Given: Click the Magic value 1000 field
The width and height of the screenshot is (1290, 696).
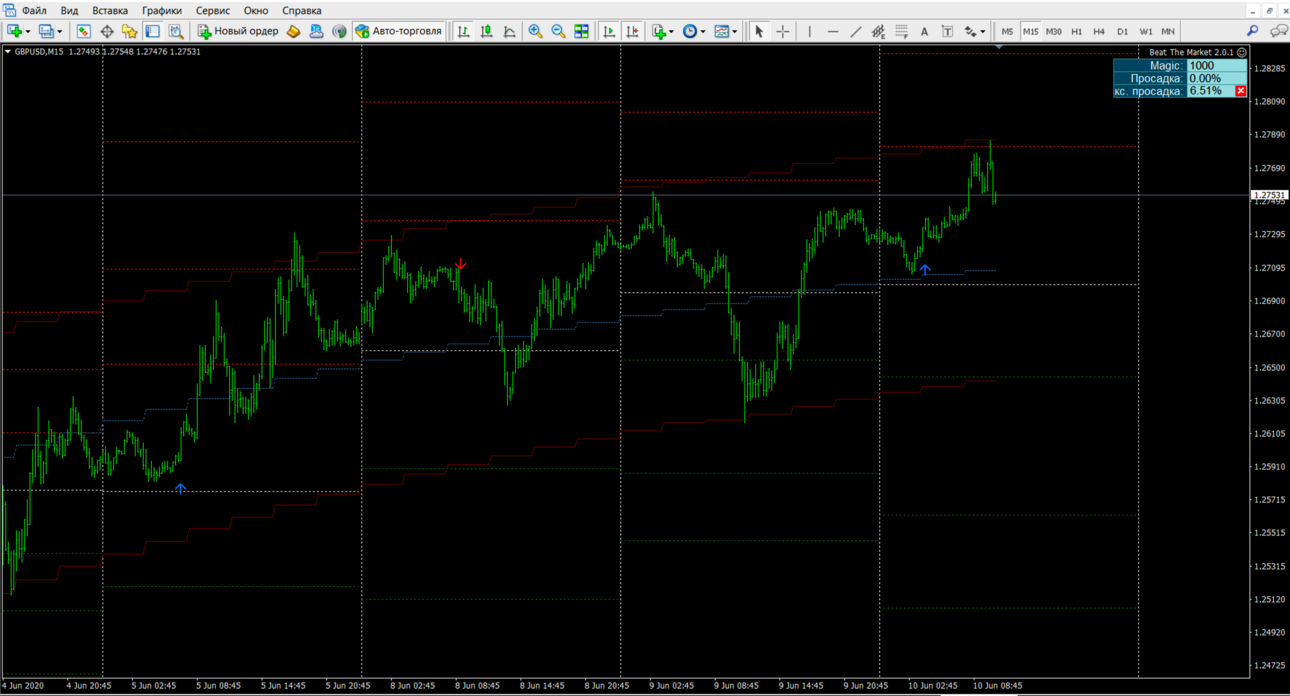Looking at the screenshot, I should 1217,65.
